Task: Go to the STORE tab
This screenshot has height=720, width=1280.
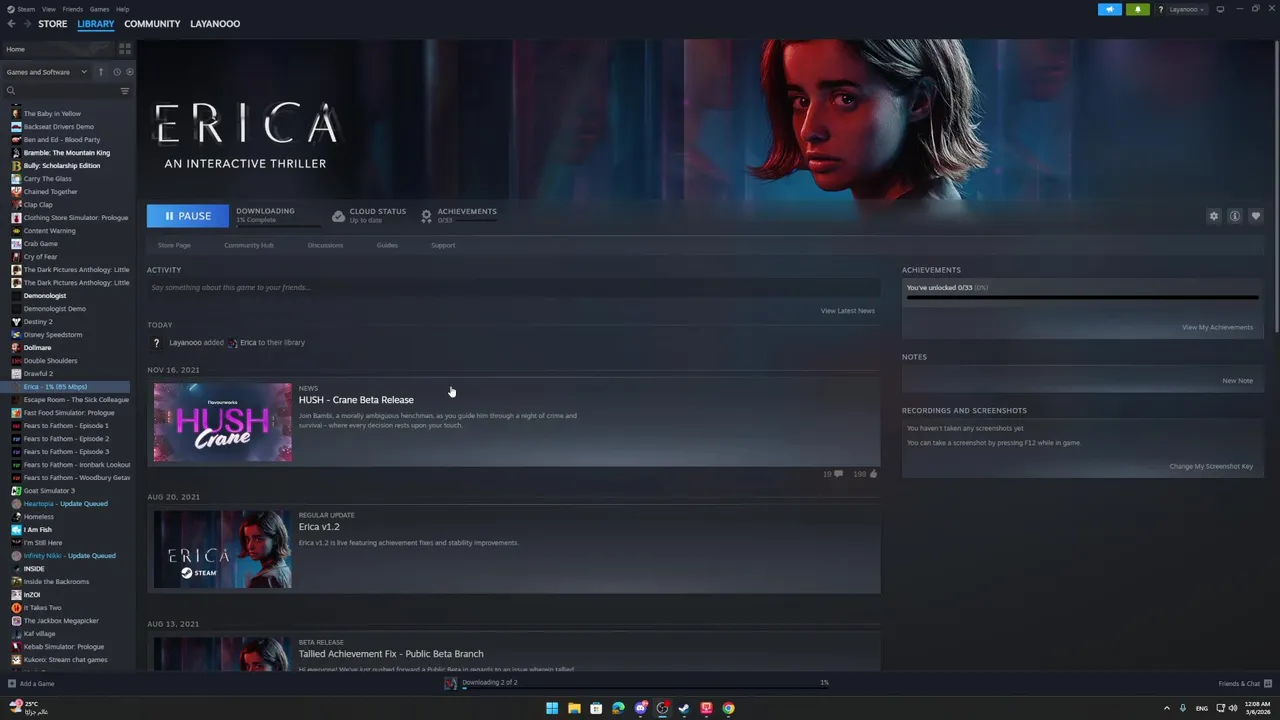Action: [53, 24]
